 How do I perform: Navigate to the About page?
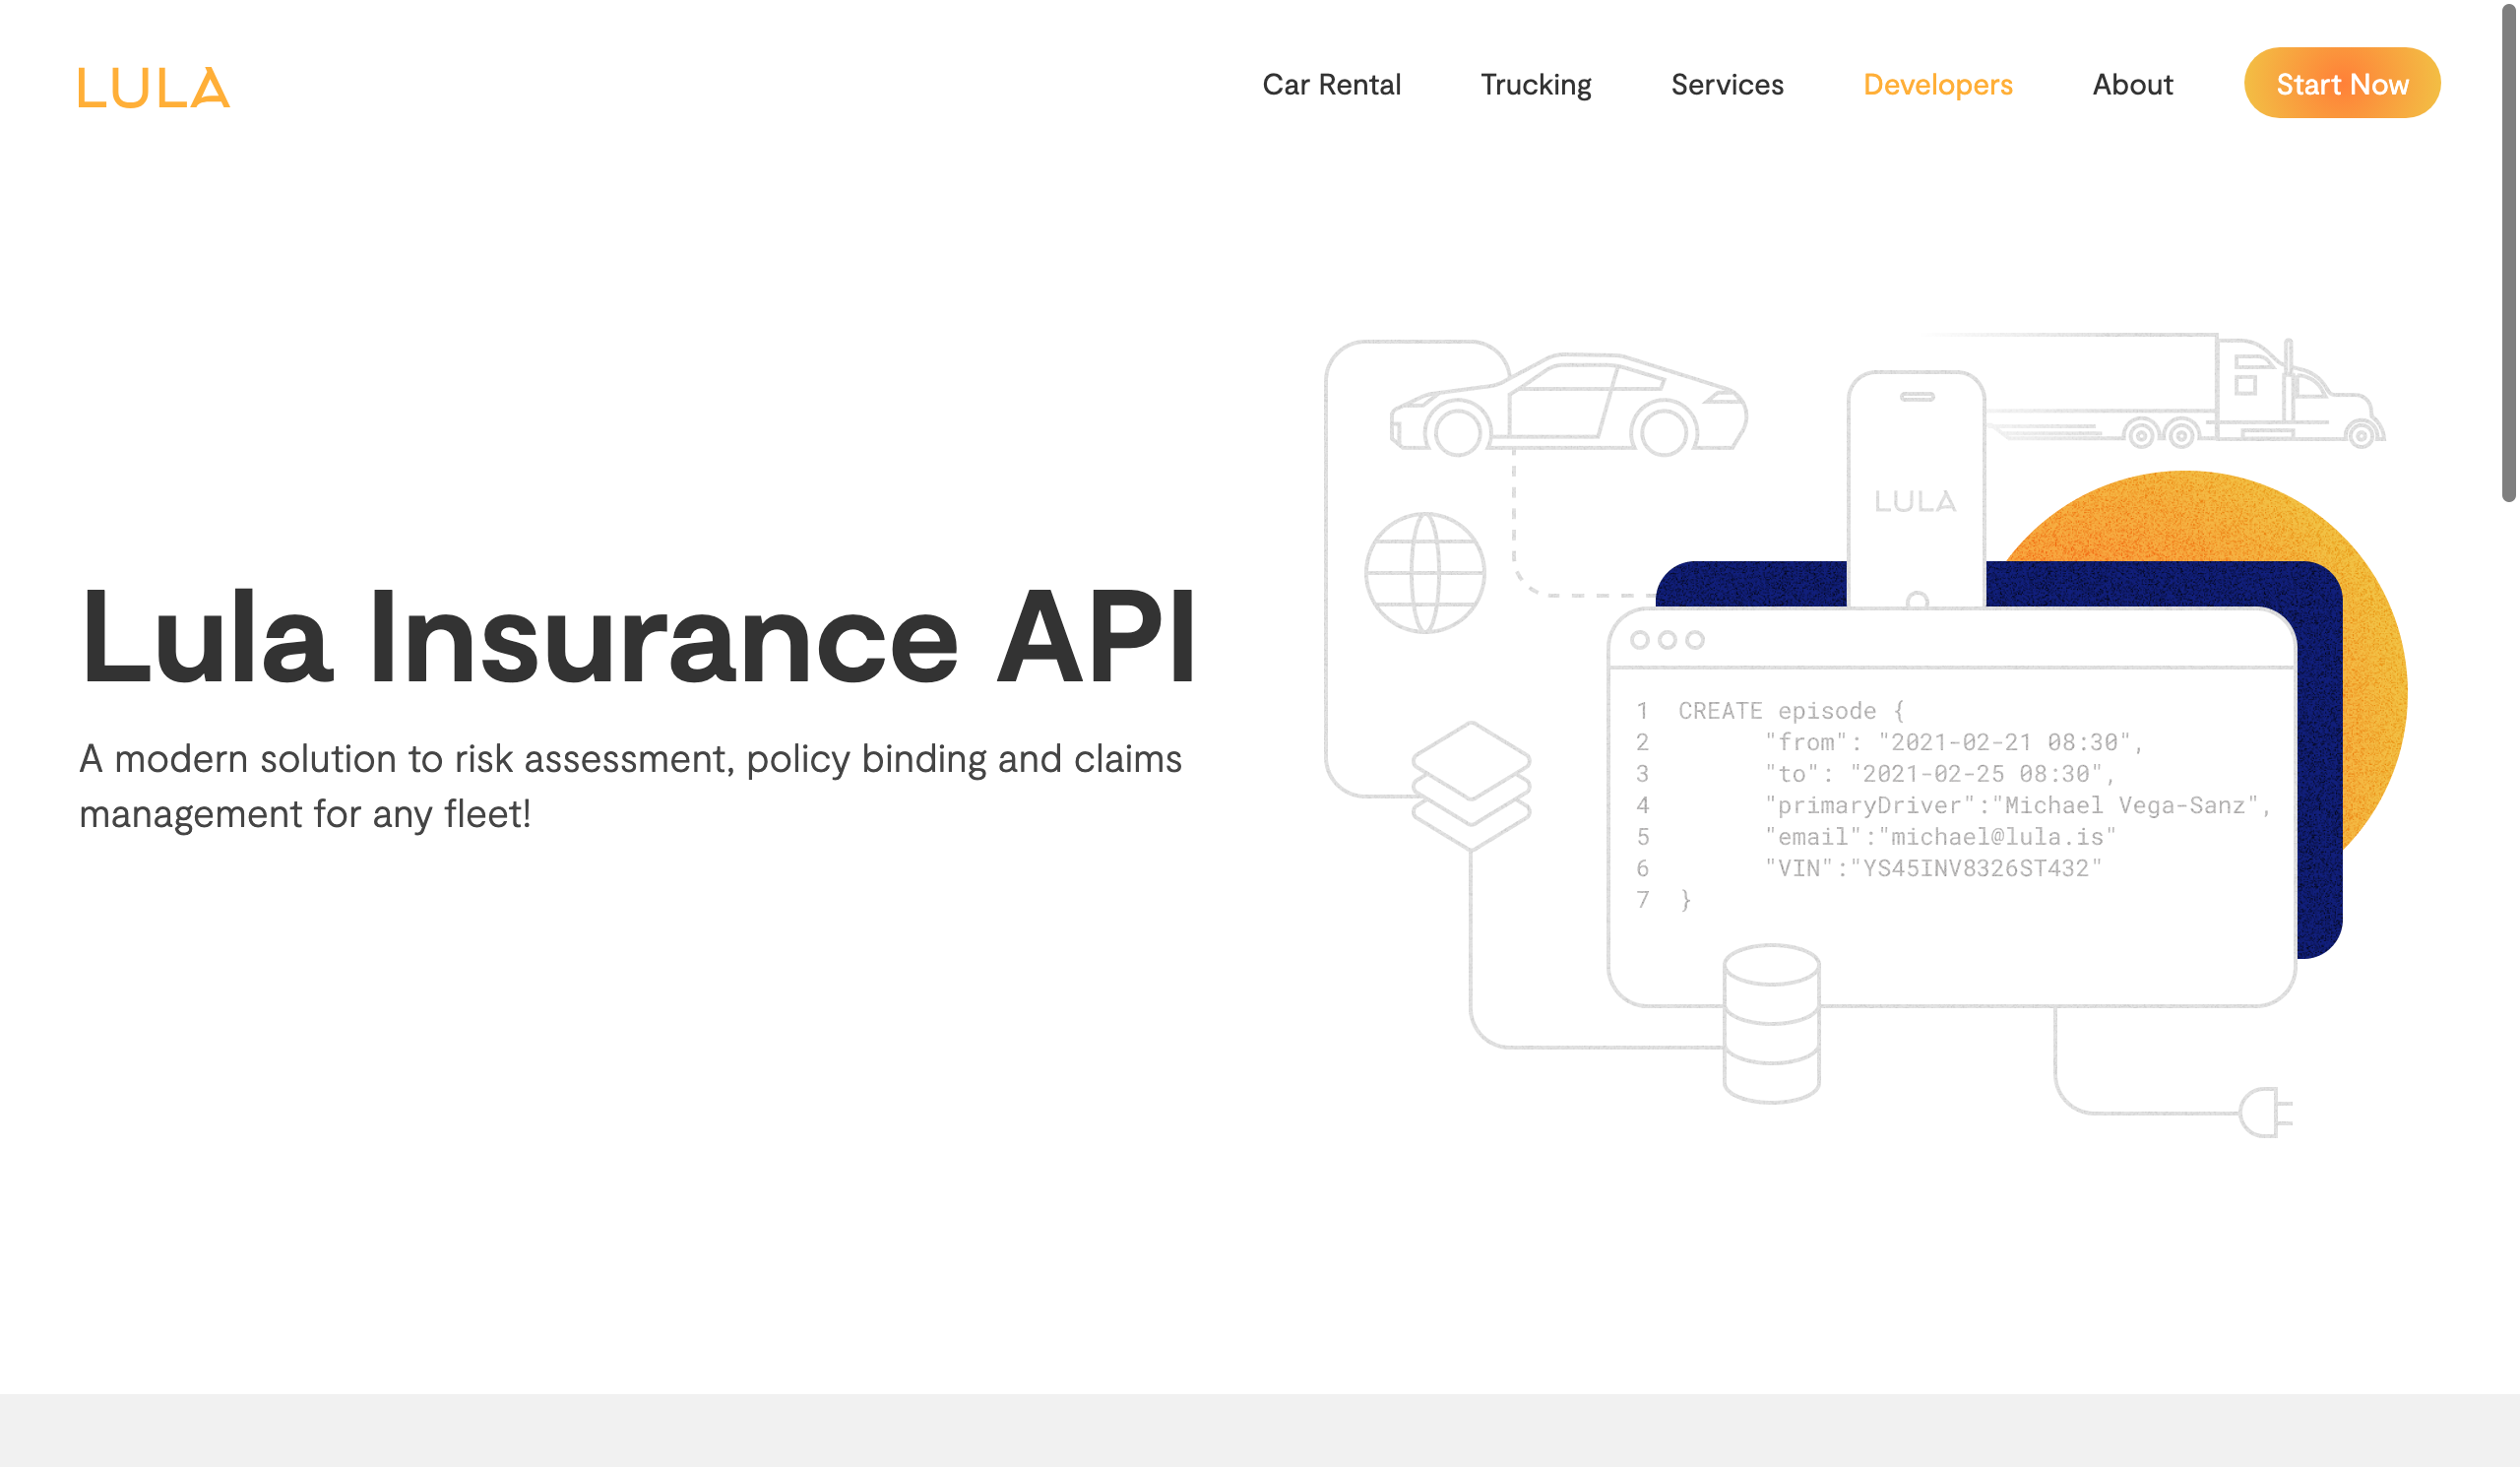(2132, 85)
